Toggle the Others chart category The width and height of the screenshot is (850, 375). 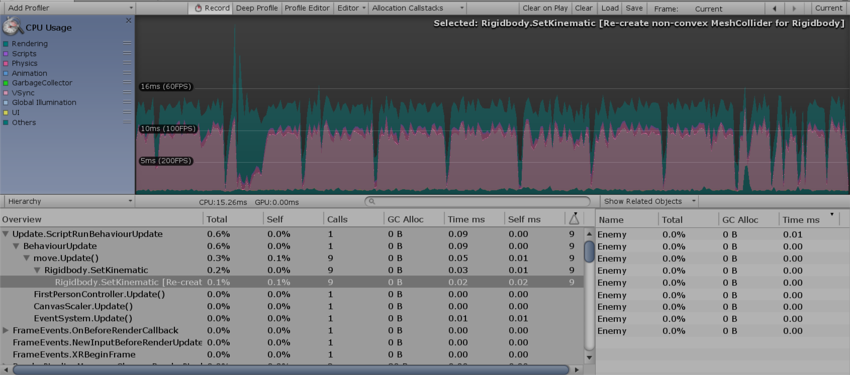[5, 122]
